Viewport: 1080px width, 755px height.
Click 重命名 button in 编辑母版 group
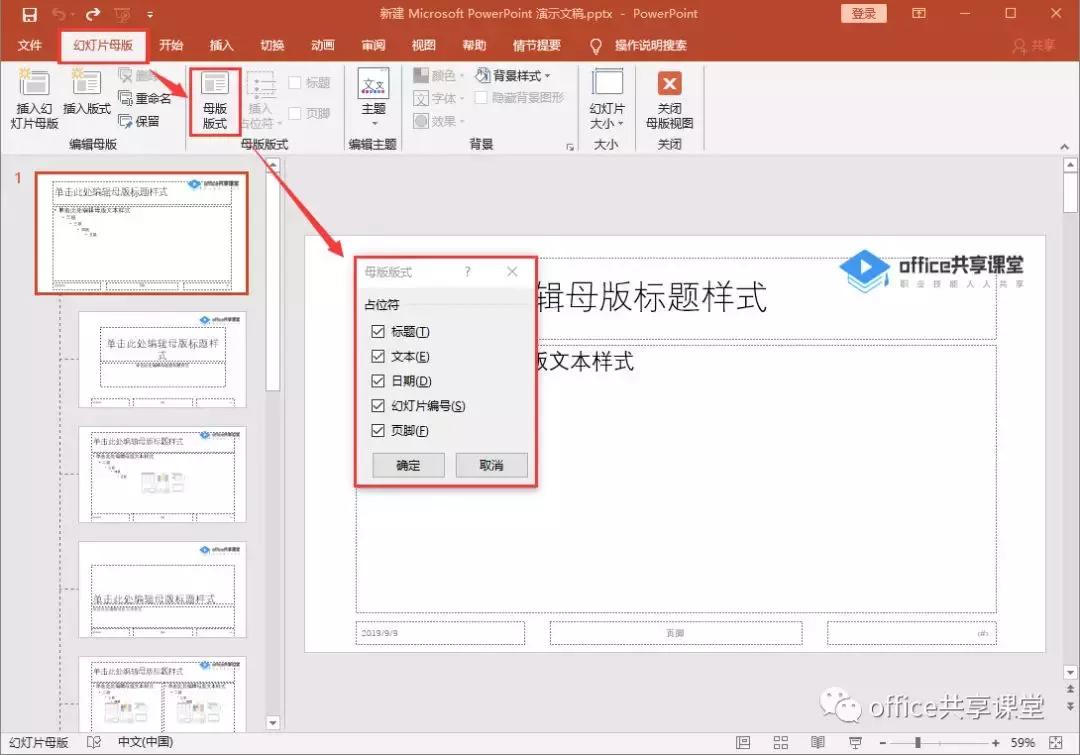pyautogui.click(x=145, y=99)
